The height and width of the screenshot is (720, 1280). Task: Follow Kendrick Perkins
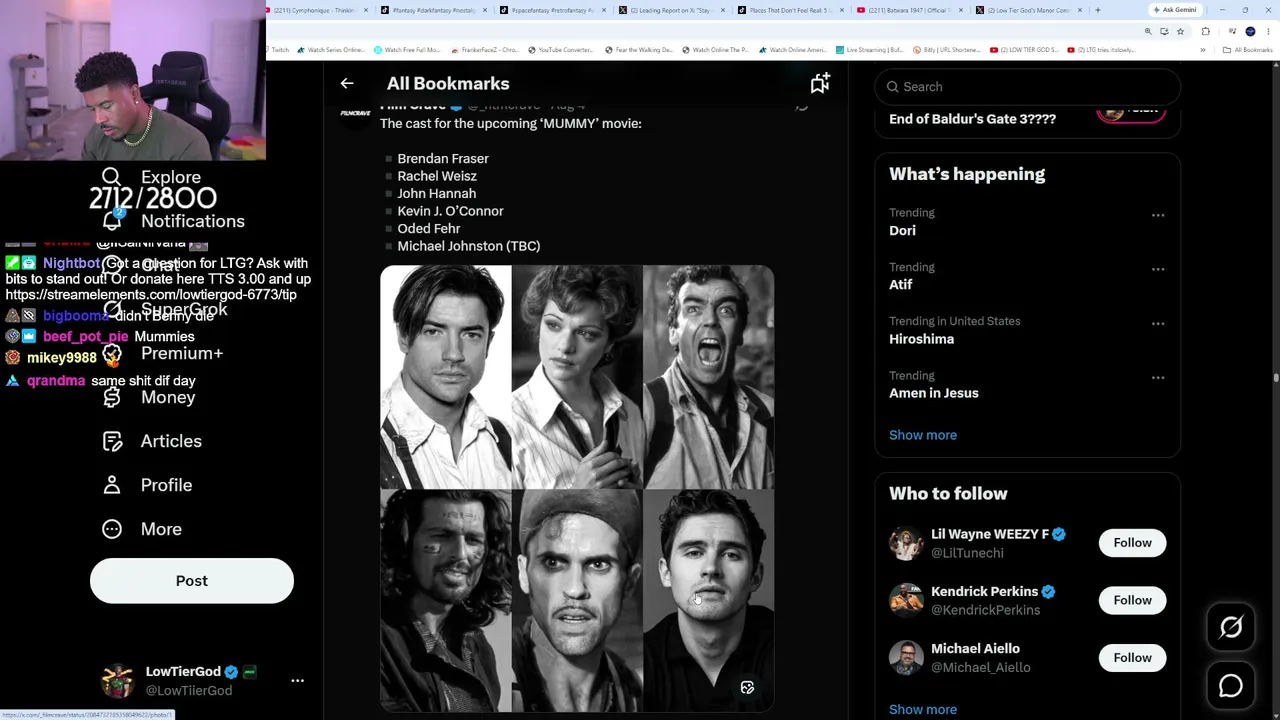pyautogui.click(x=1132, y=600)
